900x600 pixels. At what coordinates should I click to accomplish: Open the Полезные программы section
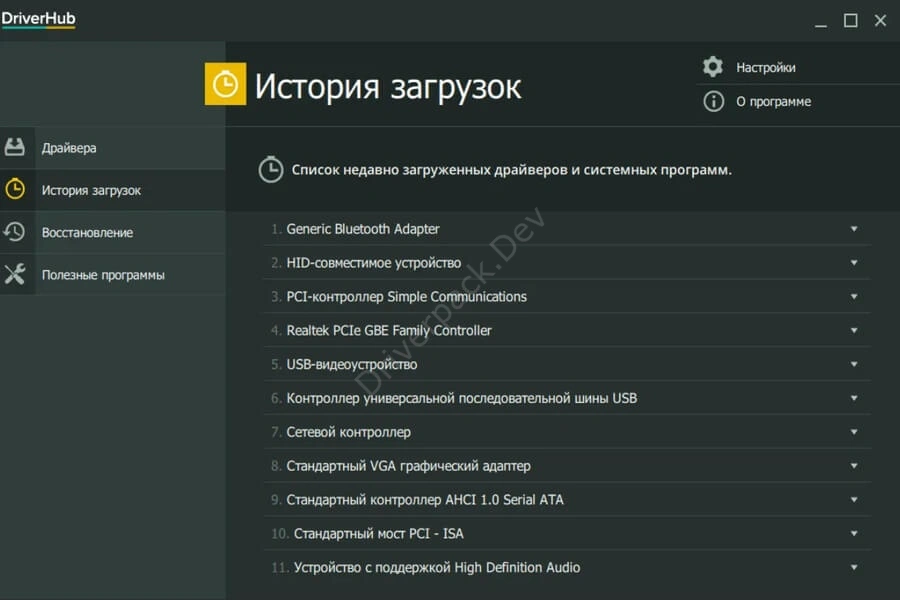[x=103, y=275]
